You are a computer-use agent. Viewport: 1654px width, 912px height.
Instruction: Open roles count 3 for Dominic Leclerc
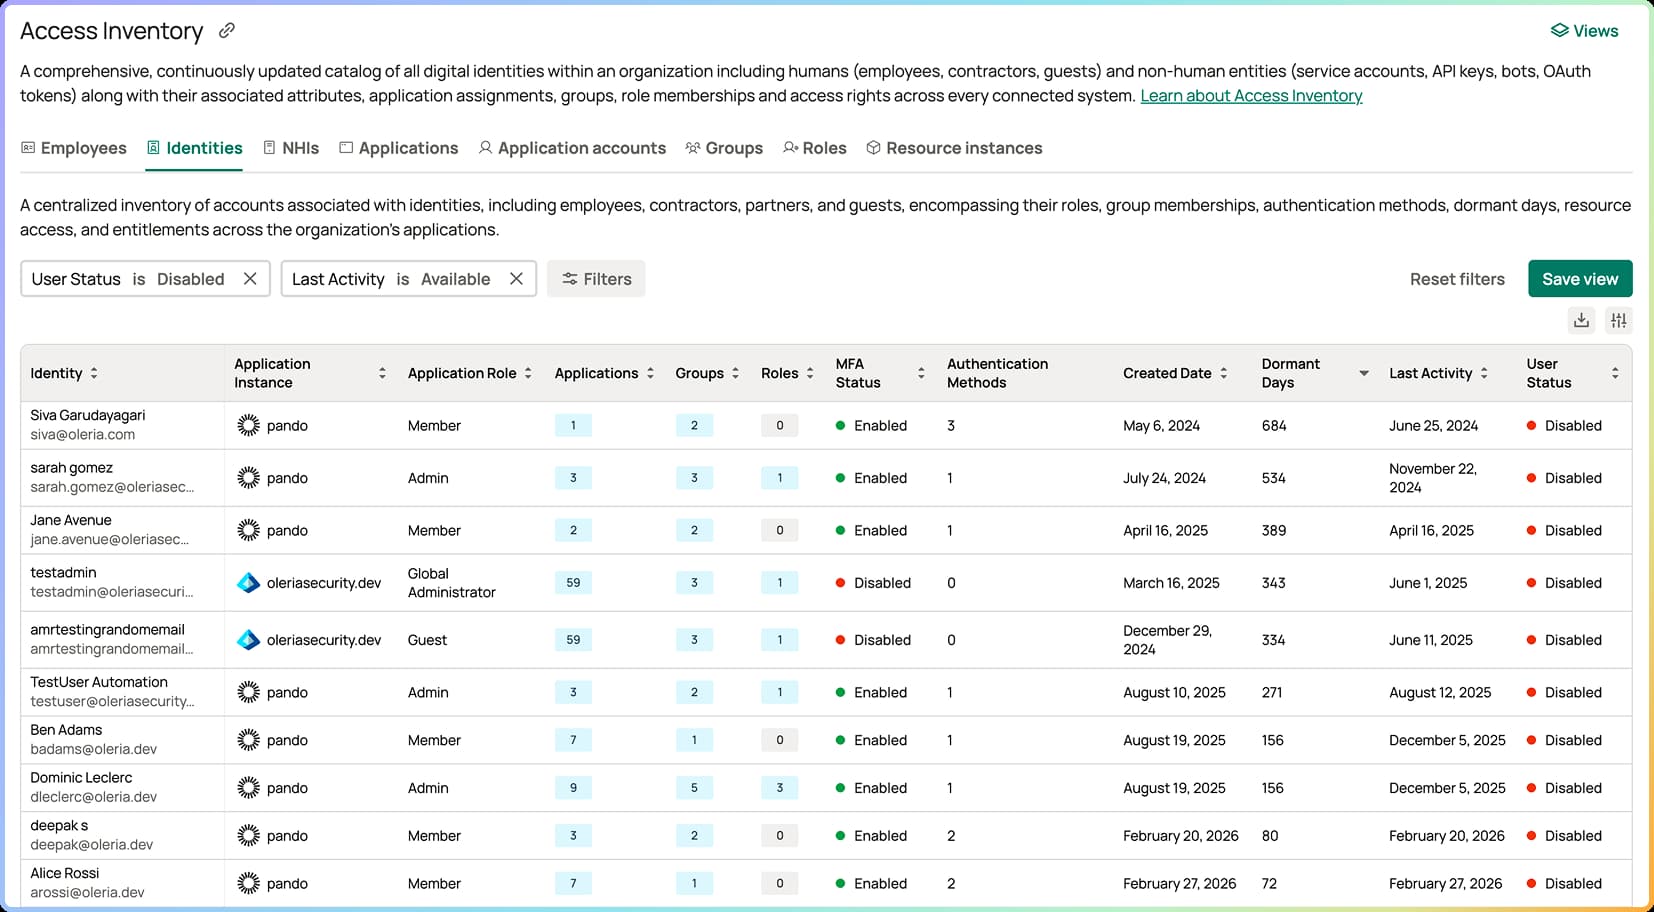(x=780, y=788)
